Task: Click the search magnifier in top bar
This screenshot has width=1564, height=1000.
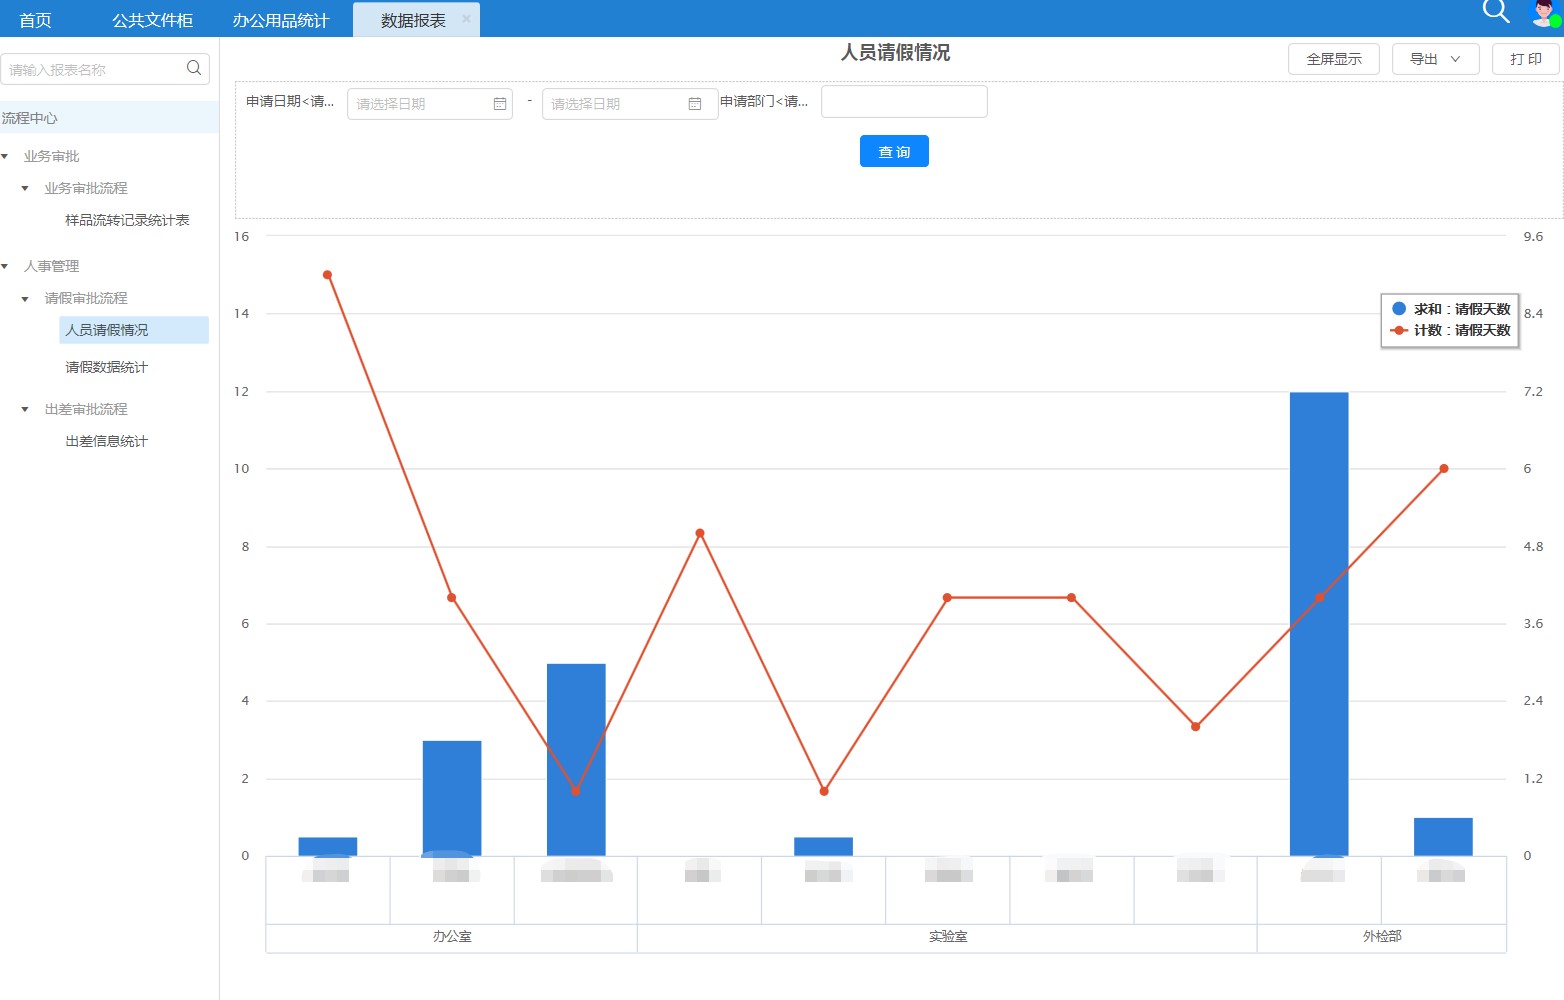Action: 1496,11
